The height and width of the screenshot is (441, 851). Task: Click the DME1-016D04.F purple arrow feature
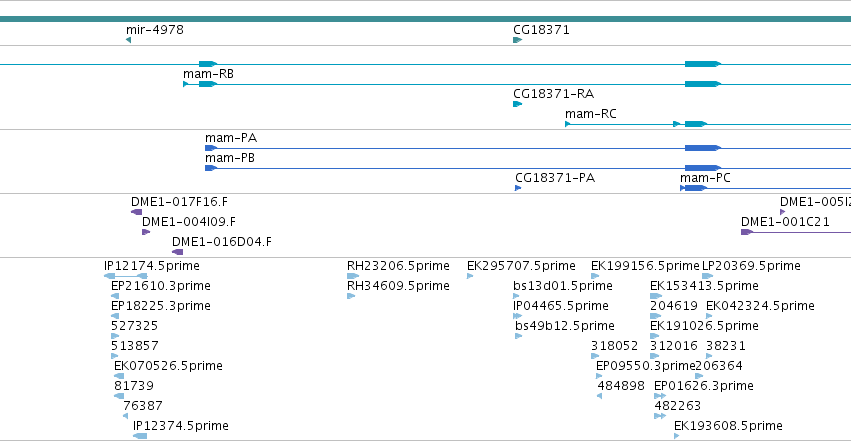click(177, 252)
